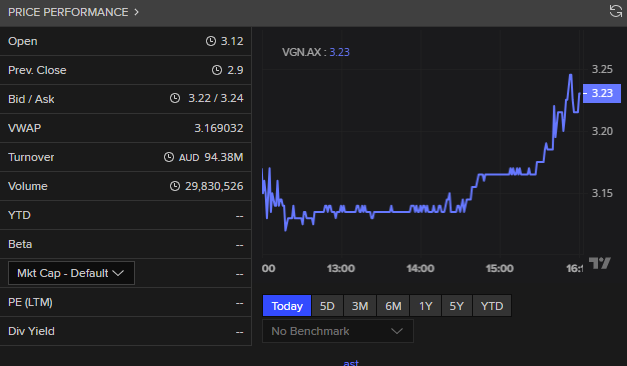
Task: Select the YTD chart range
Action: 492,306
